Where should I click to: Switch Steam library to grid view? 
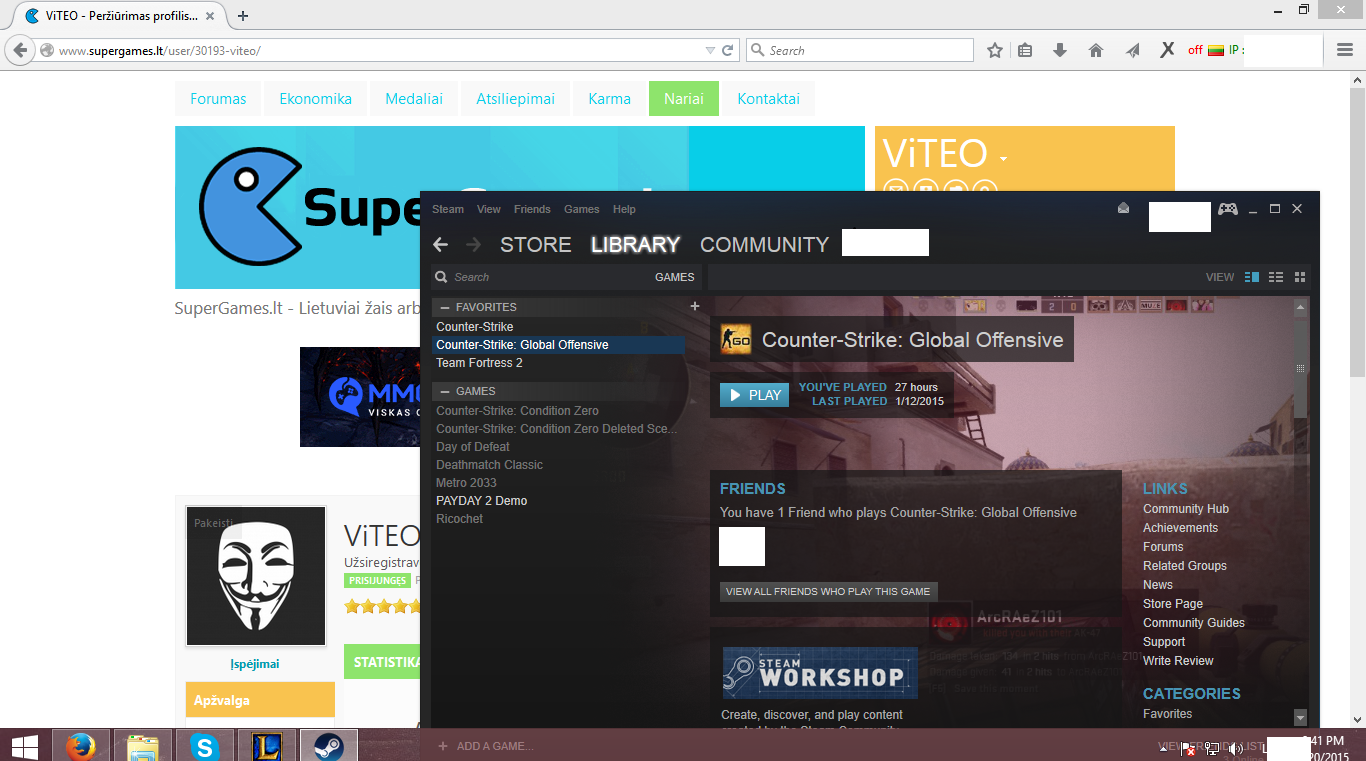pyautogui.click(x=1300, y=277)
